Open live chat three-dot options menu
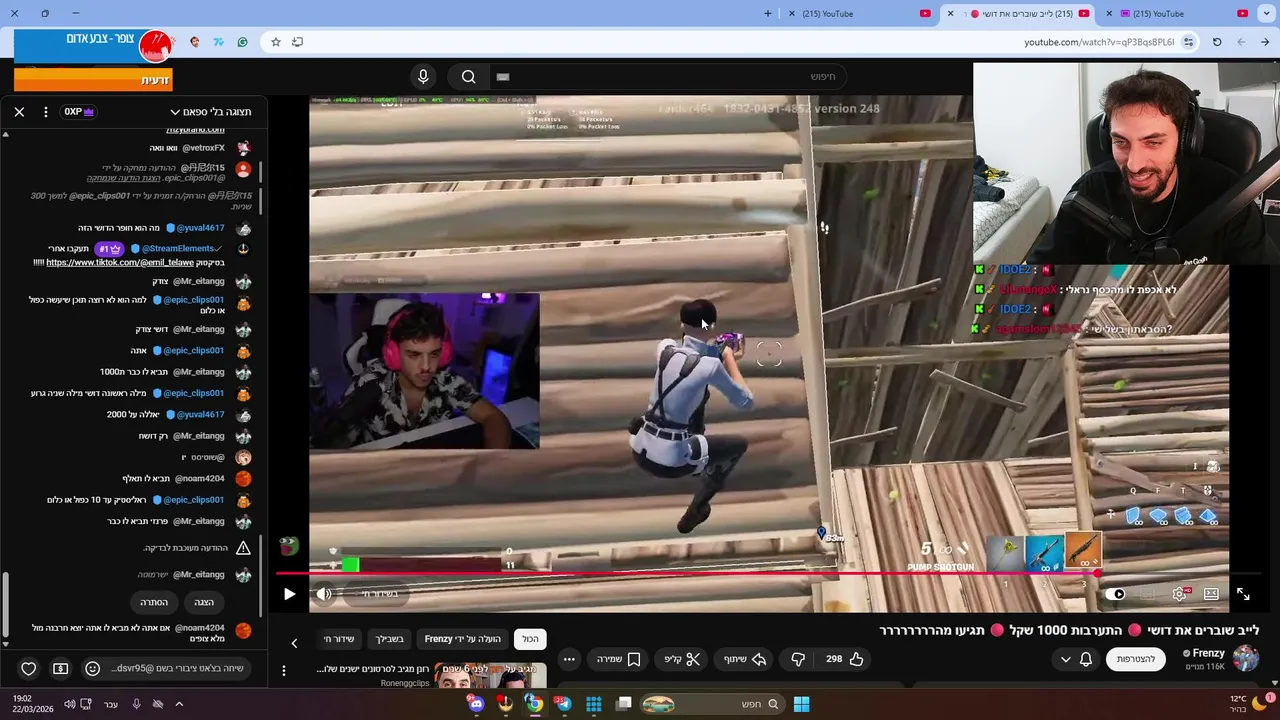The height and width of the screenshot is (720, 1280). coord(46,112)
